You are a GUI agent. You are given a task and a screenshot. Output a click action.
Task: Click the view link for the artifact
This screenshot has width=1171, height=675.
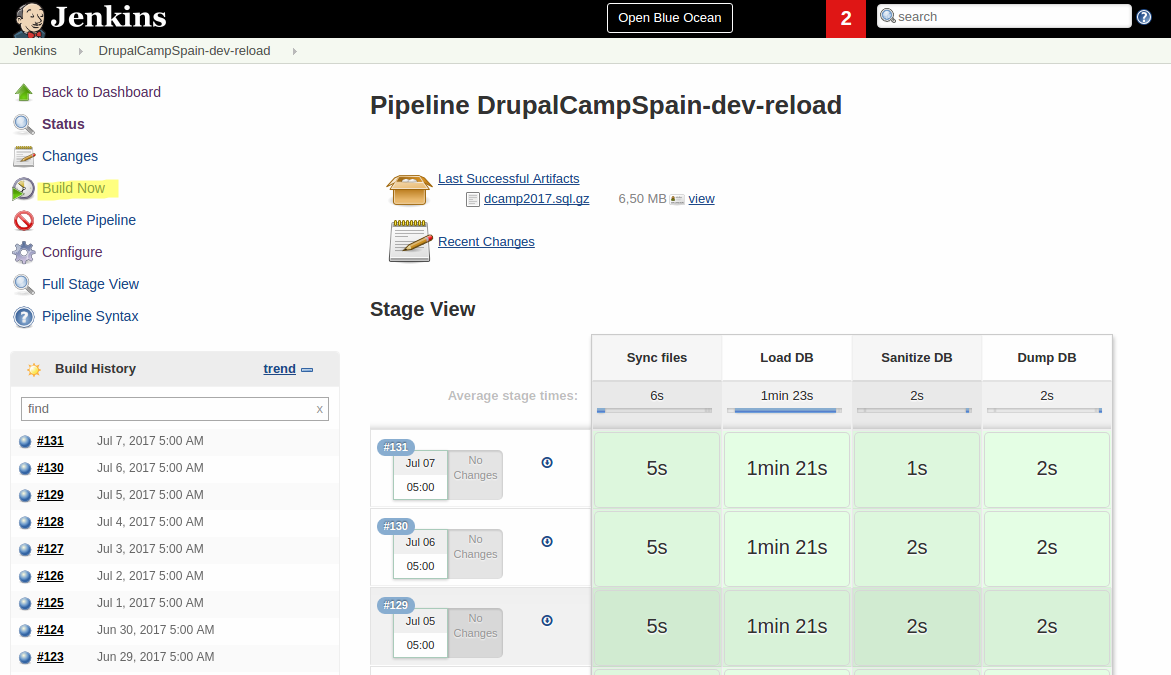tap(701, 199)
